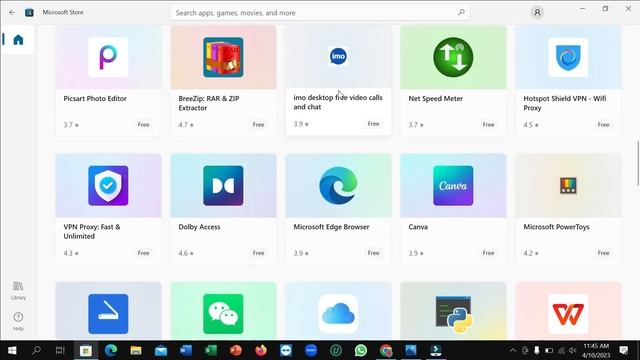Click the Dolby Access title text
Screen dimensions: 640x360
click(199, 227)
